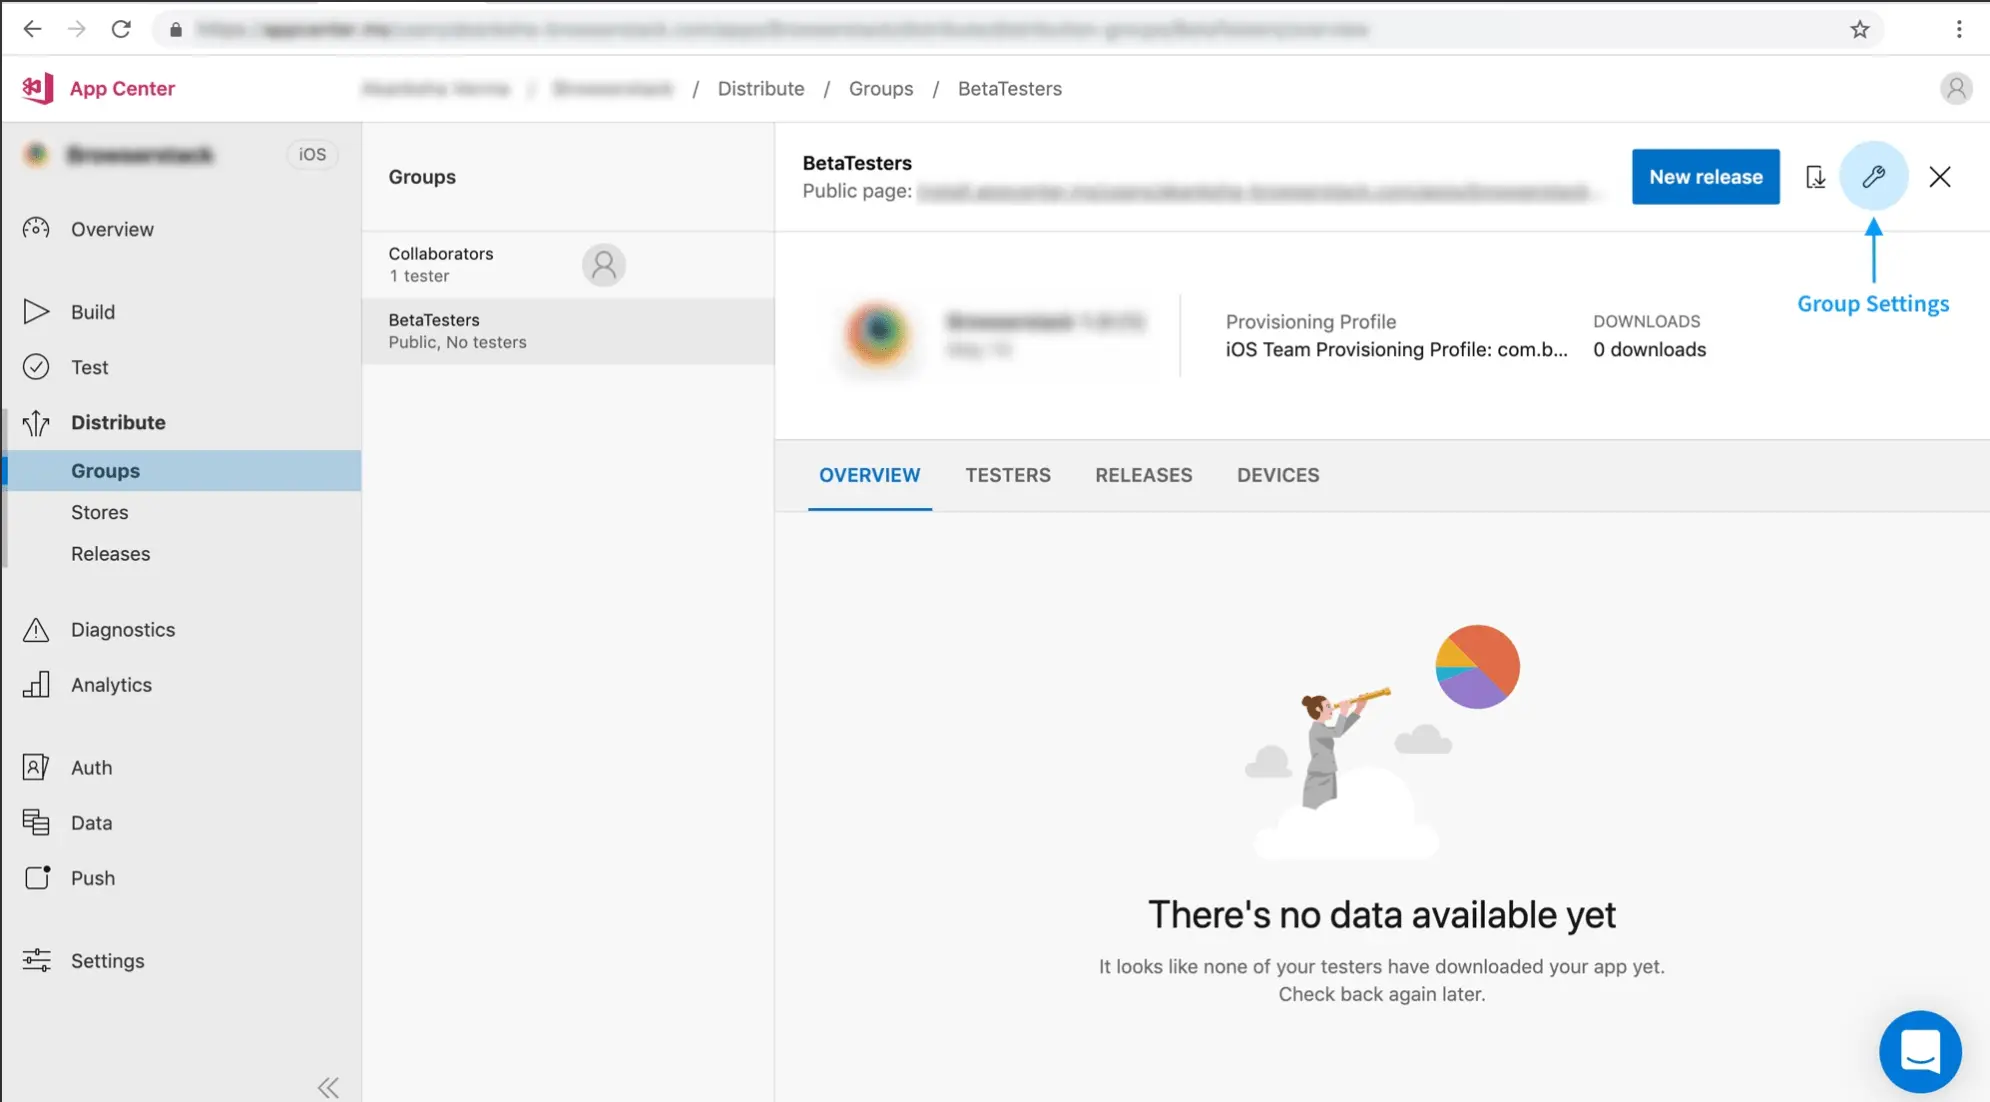Select the Data section in sidebar
Viewport: 1990px width, 1102px height.
click(x=91, y=822)
